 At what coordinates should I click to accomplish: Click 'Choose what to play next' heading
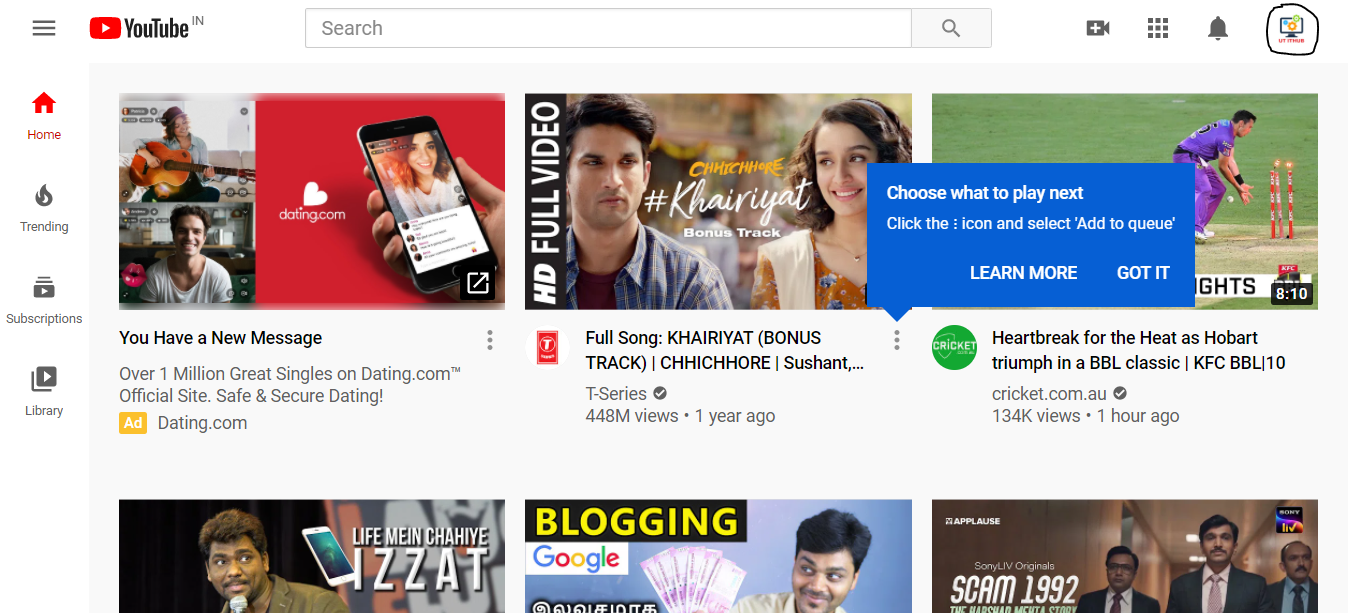click(x=985, y=193)
